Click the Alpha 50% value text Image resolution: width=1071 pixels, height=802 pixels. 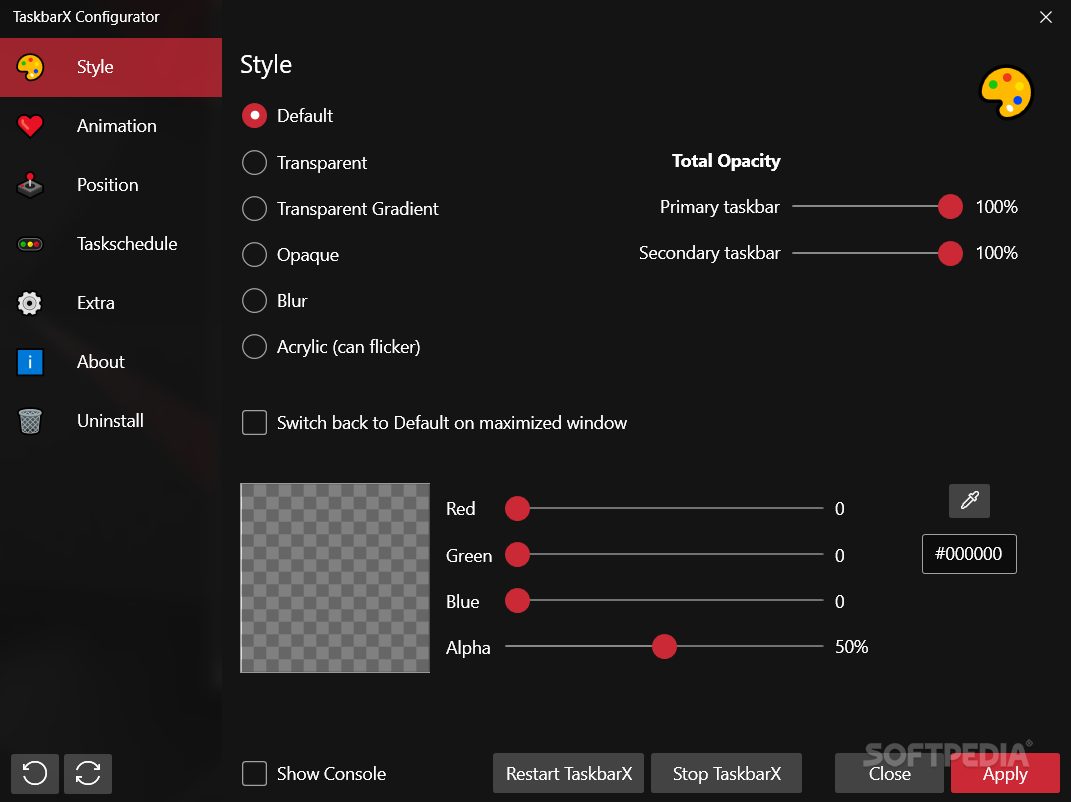click(851, 647)
